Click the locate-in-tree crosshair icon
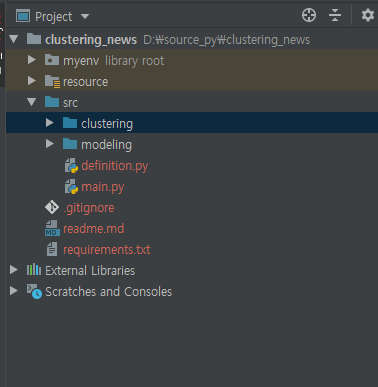The height and width of the screenshot is (387, 378). pyautogui.click(x=309, y=15)
